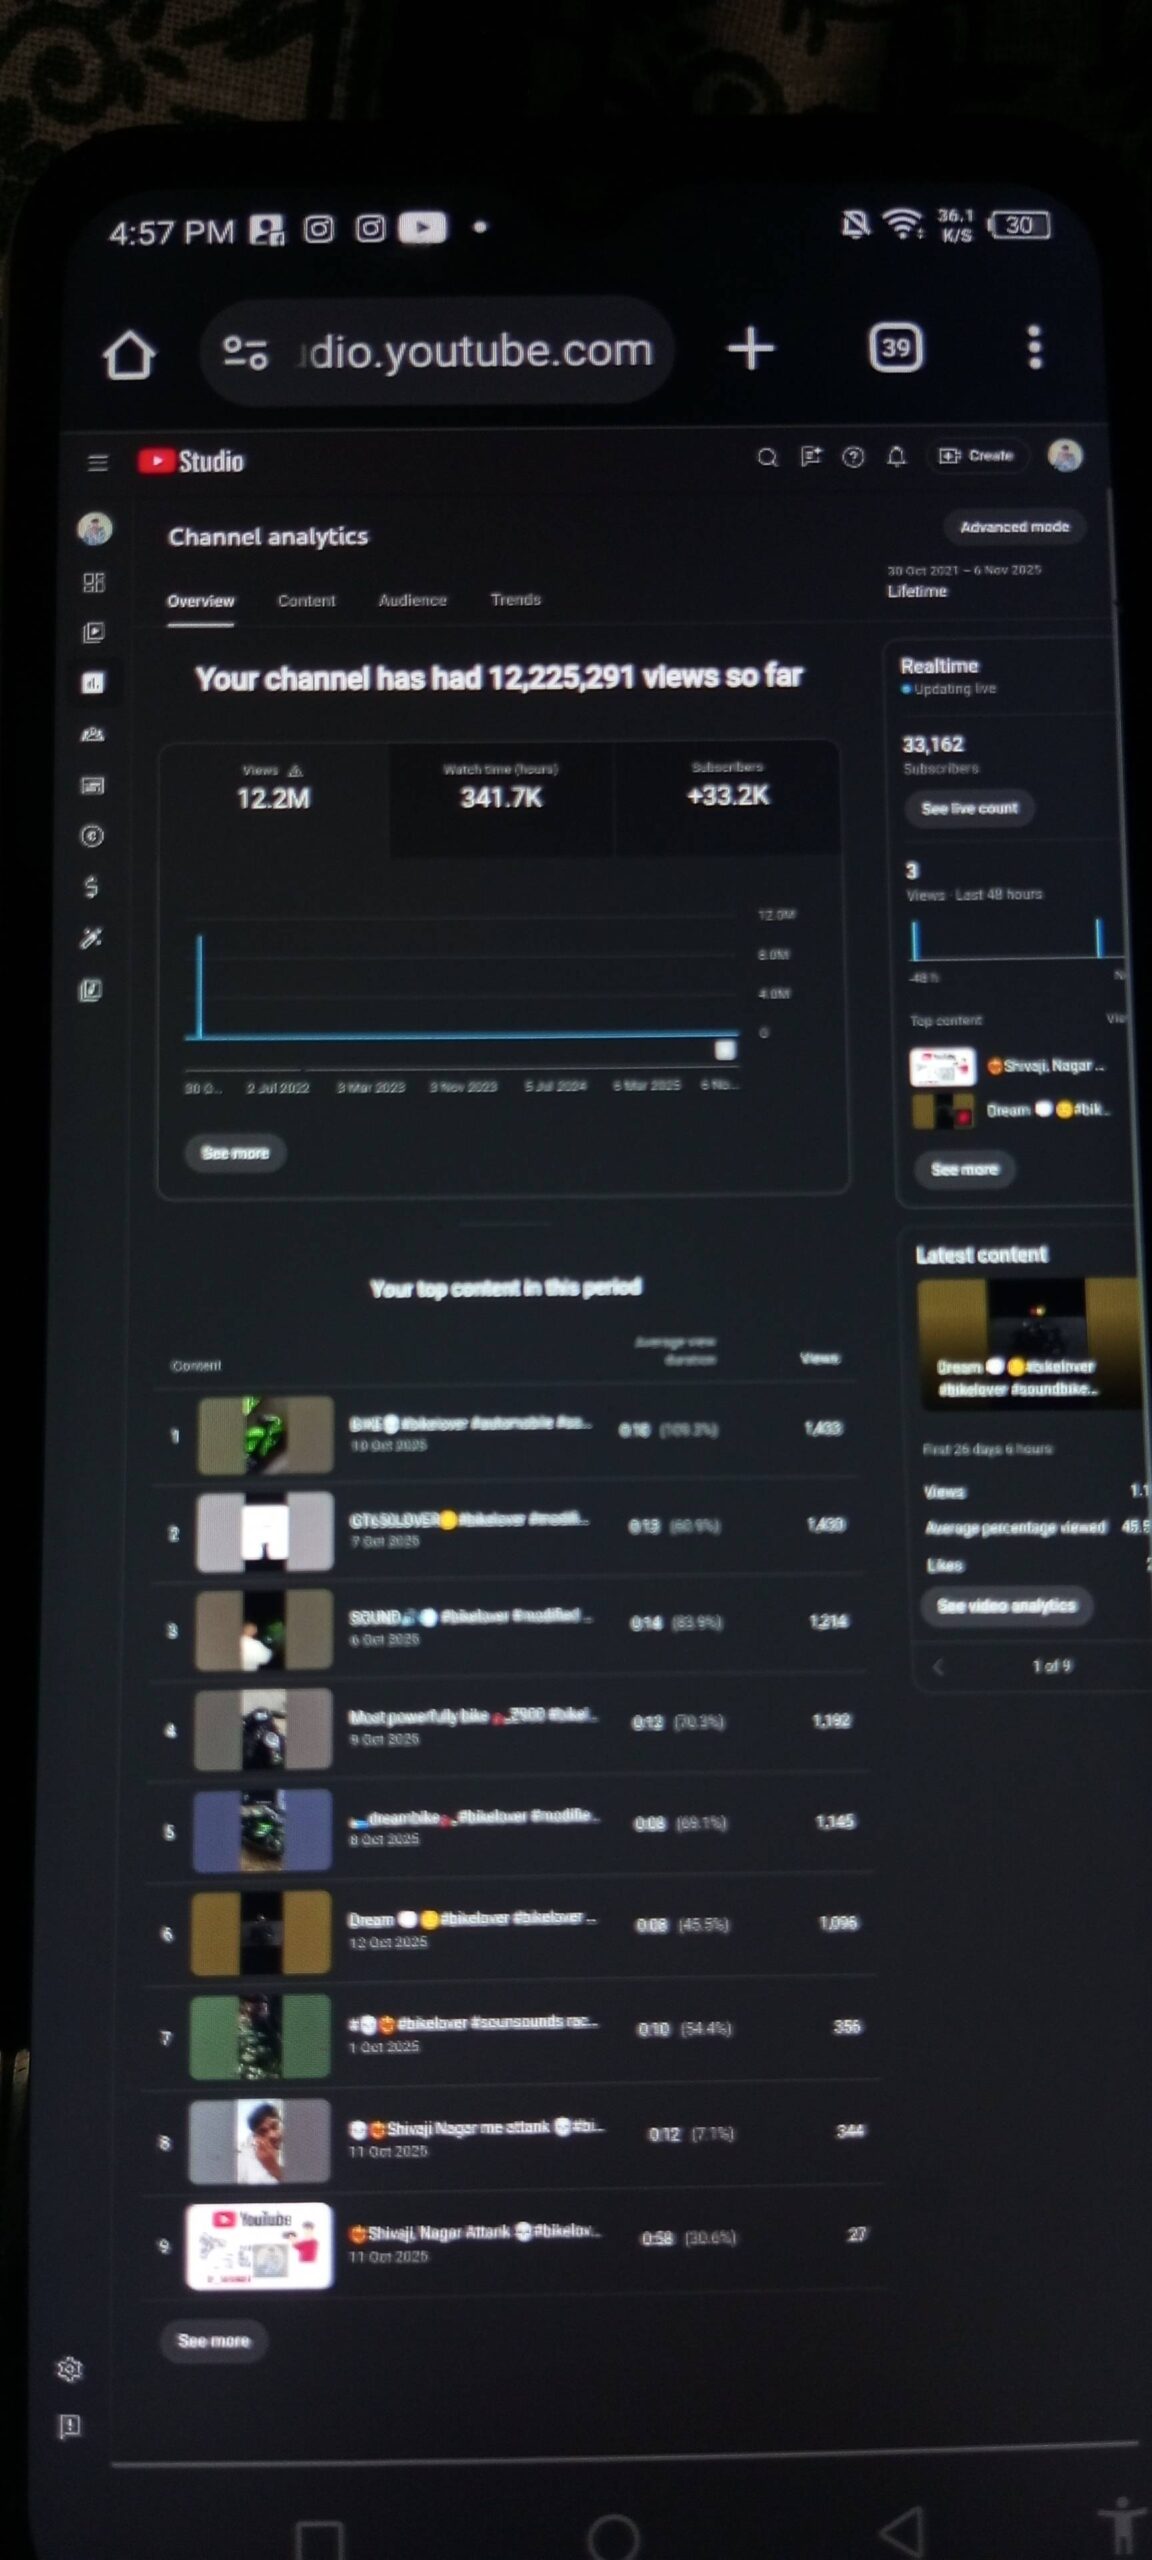Image resolution: width=1152 pixels, height=2560 pixels.
Task: Open the hamburger navigation menu
Action: point(97,462)
